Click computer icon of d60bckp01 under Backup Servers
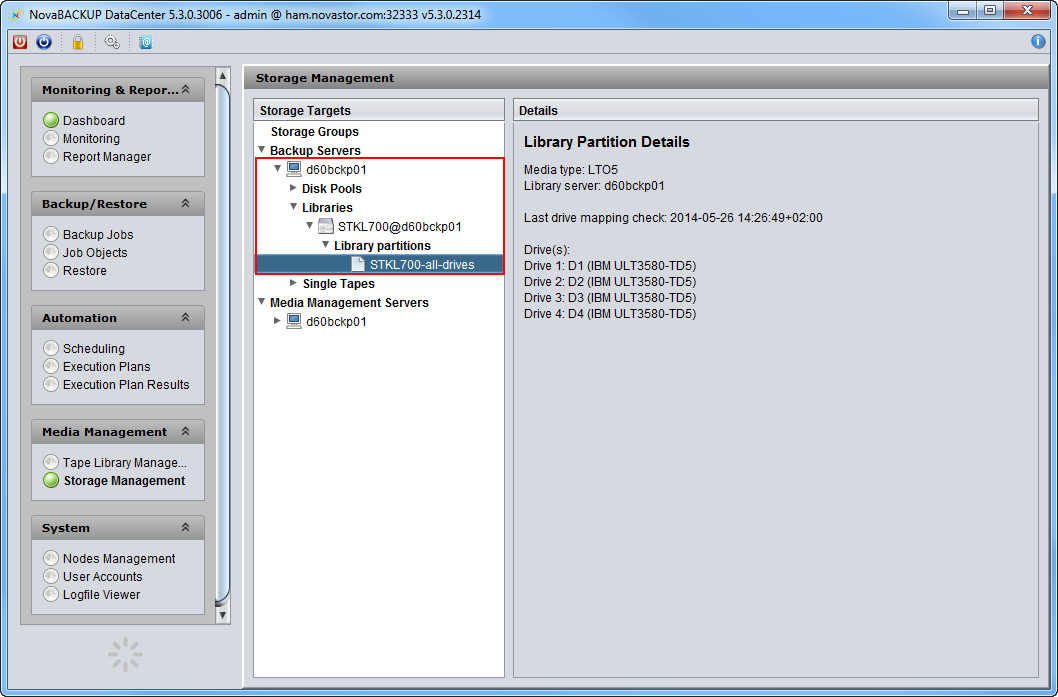Viewport: 1058px width, 697px height. click(x=294, y=169)
